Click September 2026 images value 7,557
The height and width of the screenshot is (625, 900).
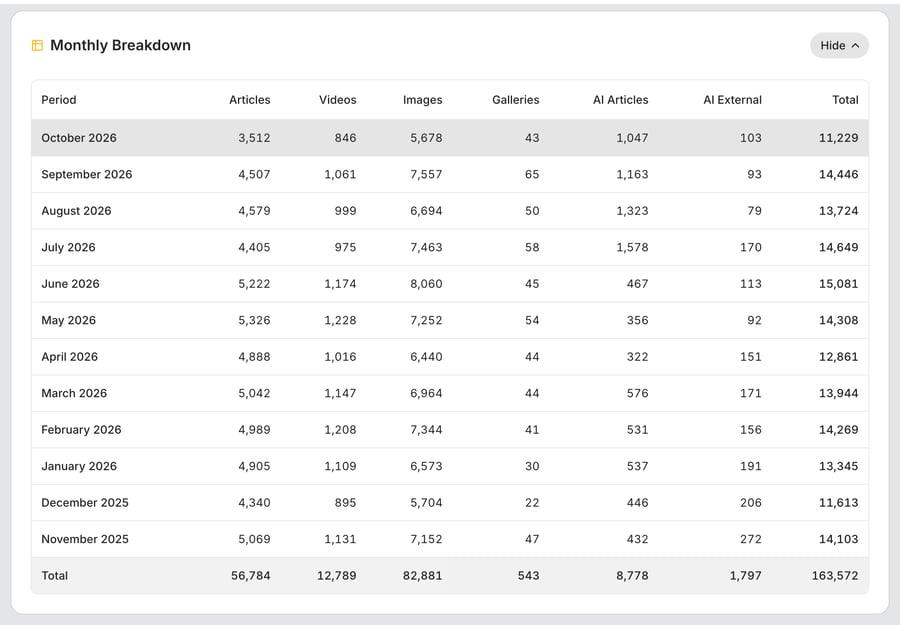coord(426,174)
